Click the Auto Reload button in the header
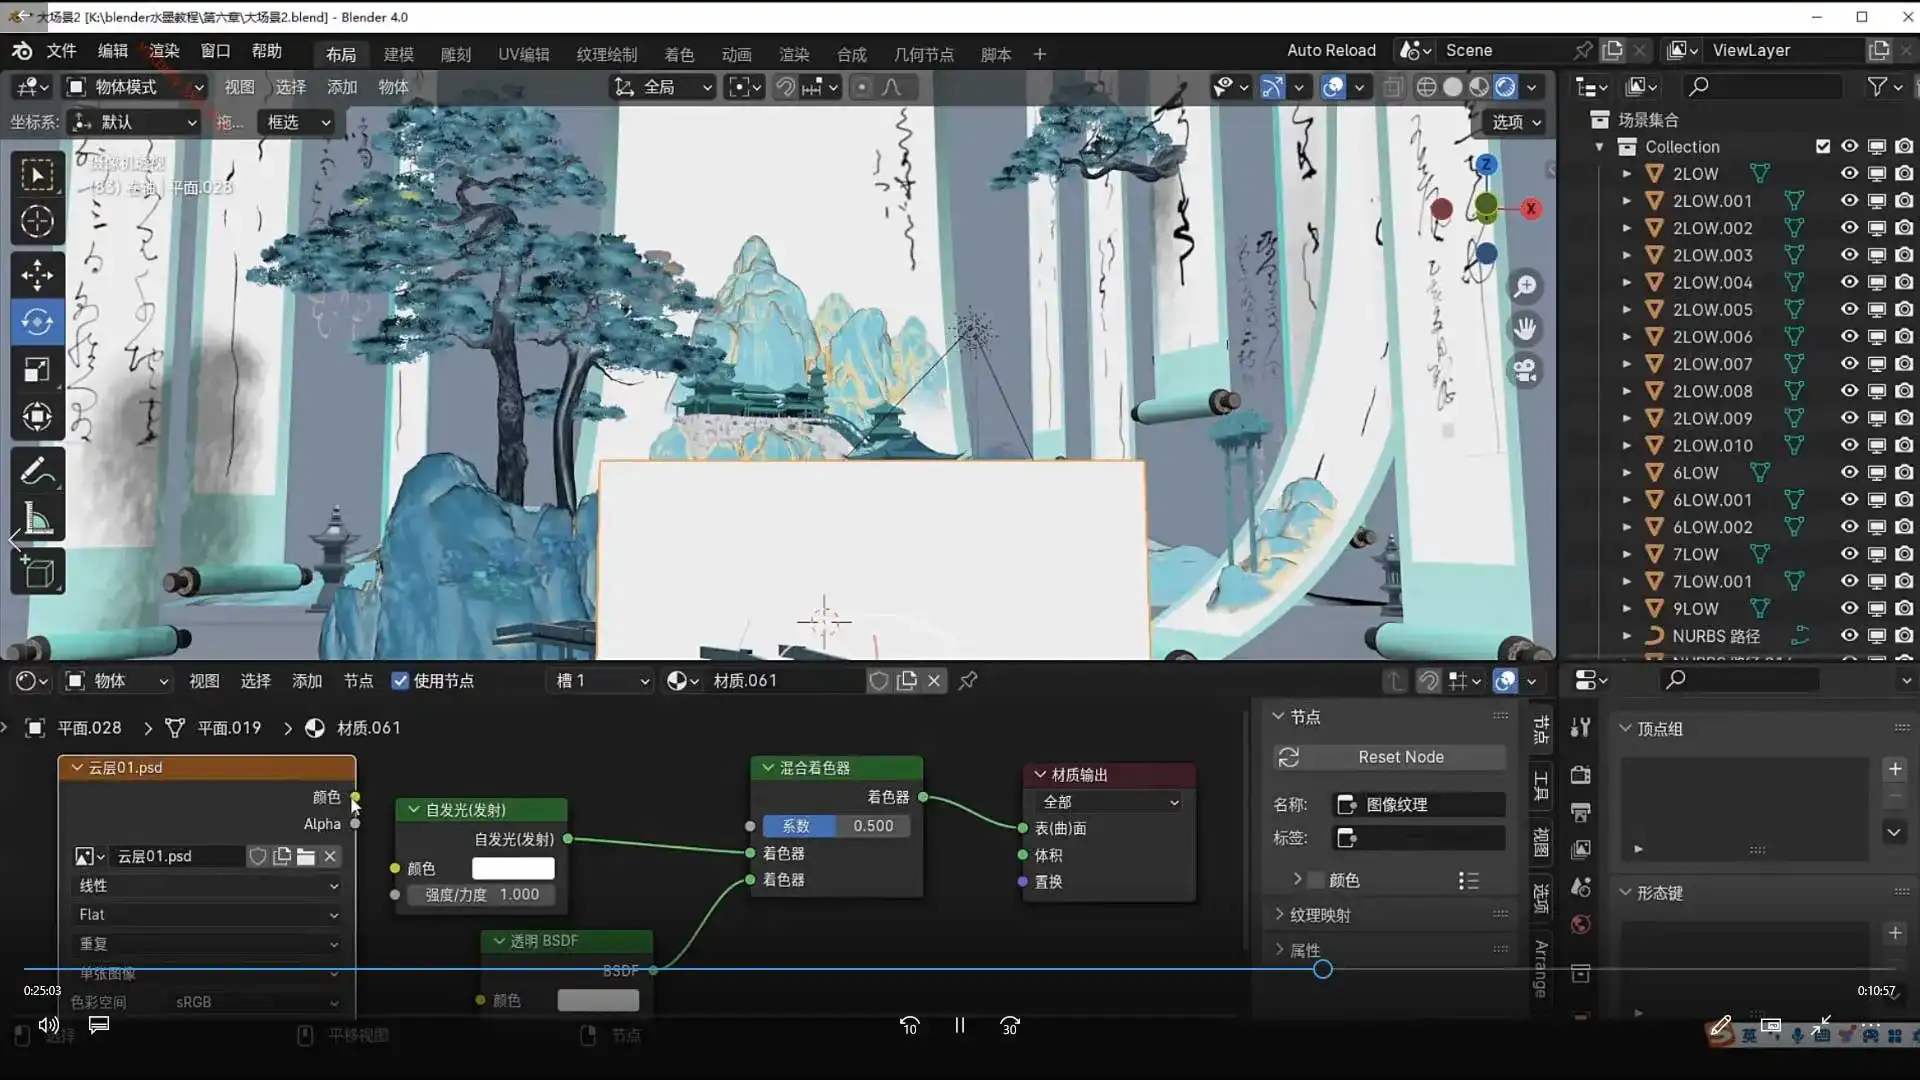The image size is (1920, 1080). pos(1330,50)
